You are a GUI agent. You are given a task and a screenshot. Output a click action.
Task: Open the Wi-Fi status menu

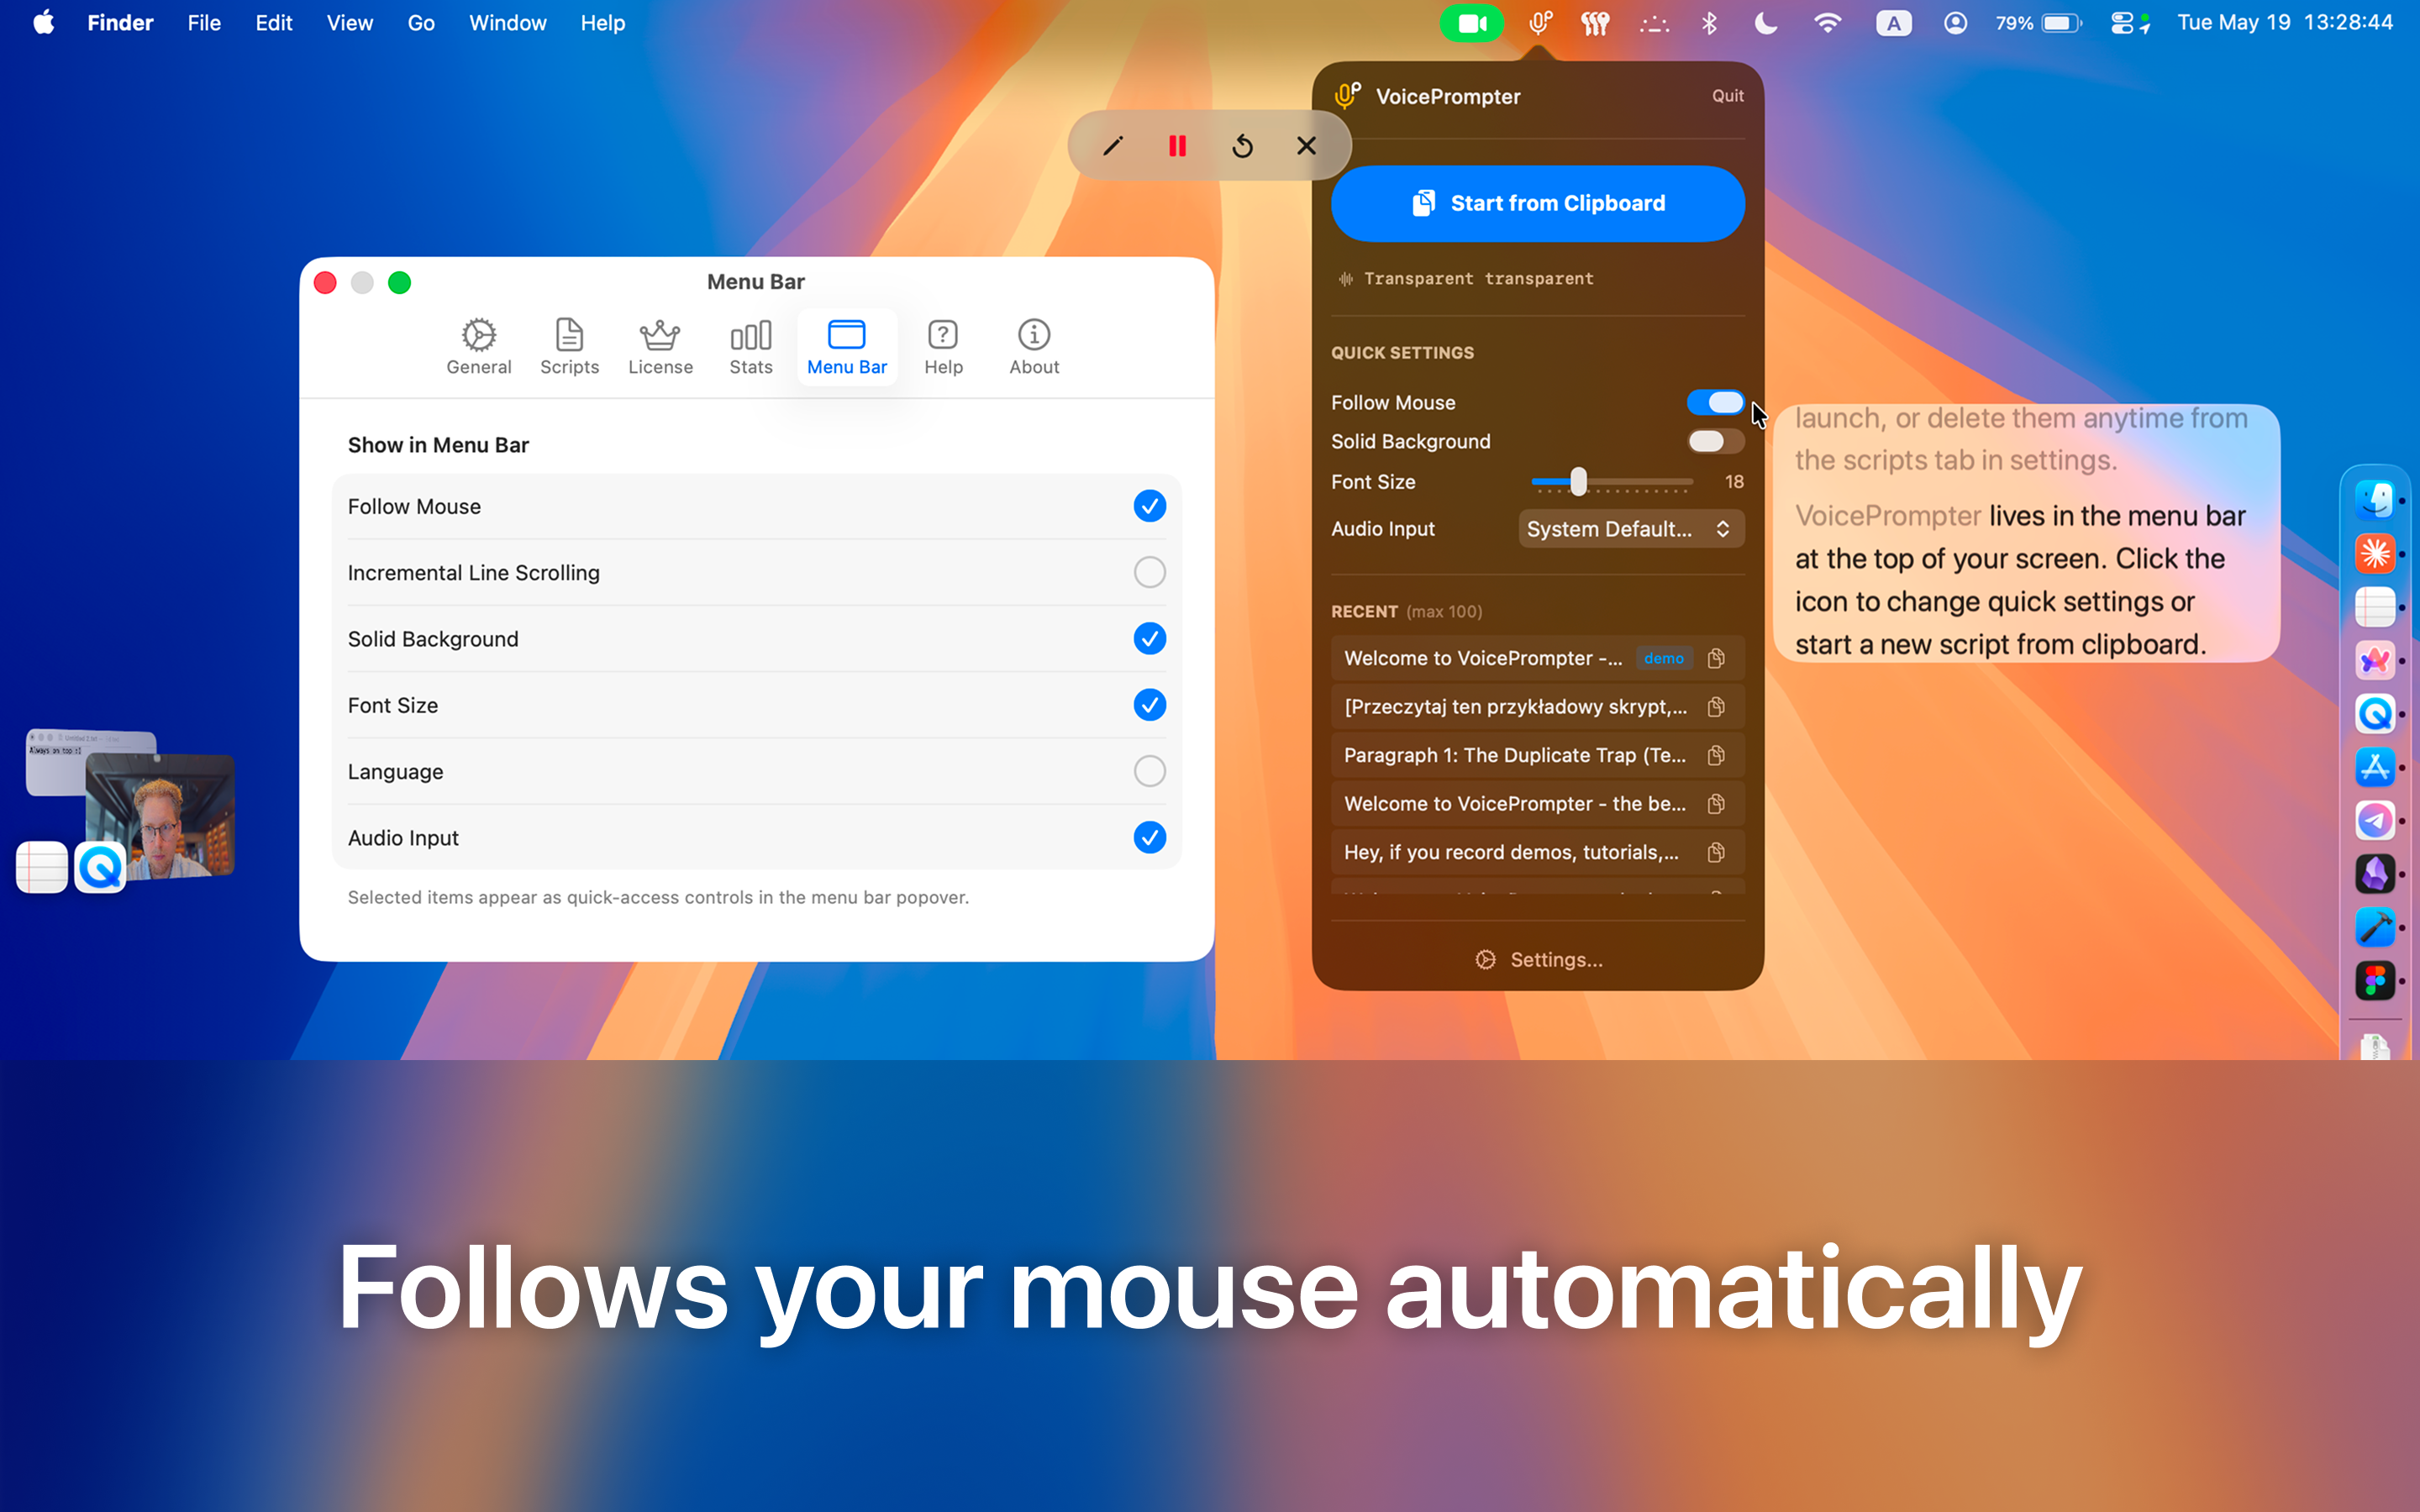(1827, 23)
